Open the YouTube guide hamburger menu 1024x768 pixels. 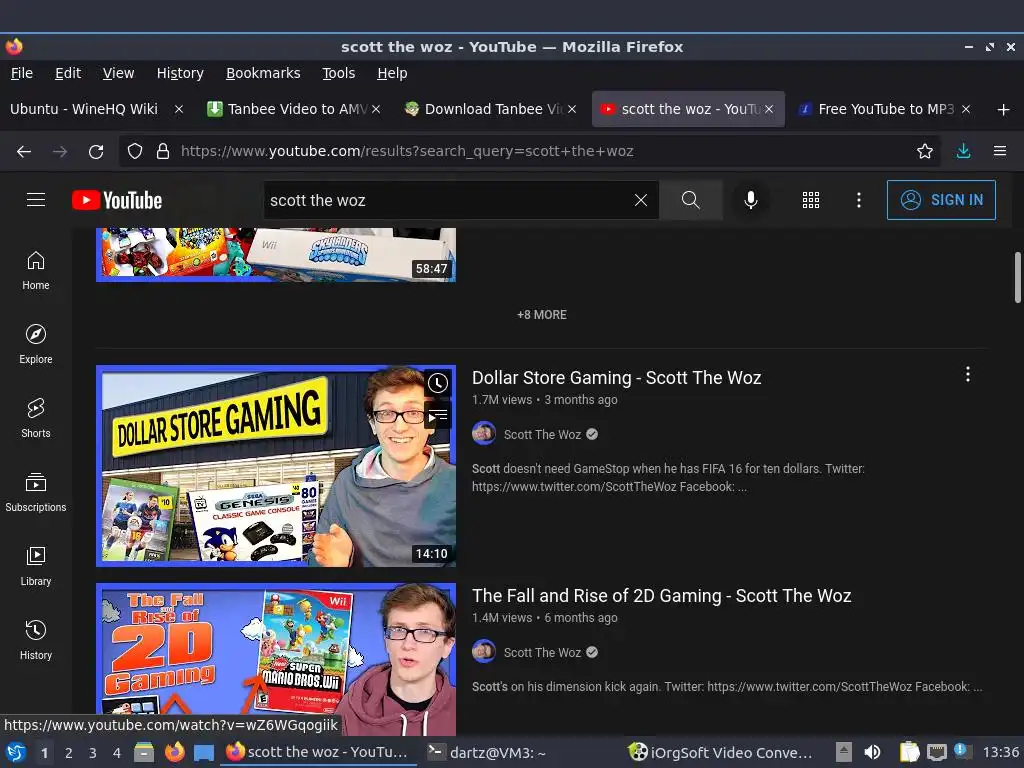(x=36, y=200)
